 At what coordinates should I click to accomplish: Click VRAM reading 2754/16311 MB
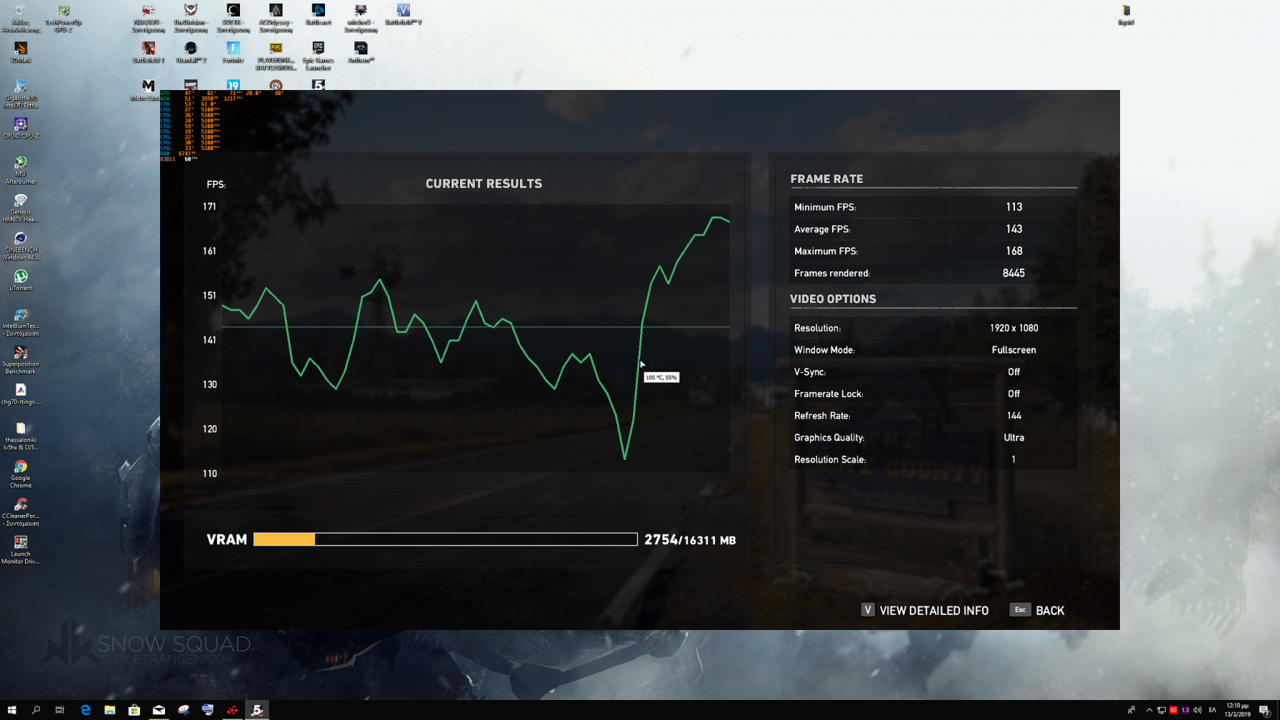690,540
